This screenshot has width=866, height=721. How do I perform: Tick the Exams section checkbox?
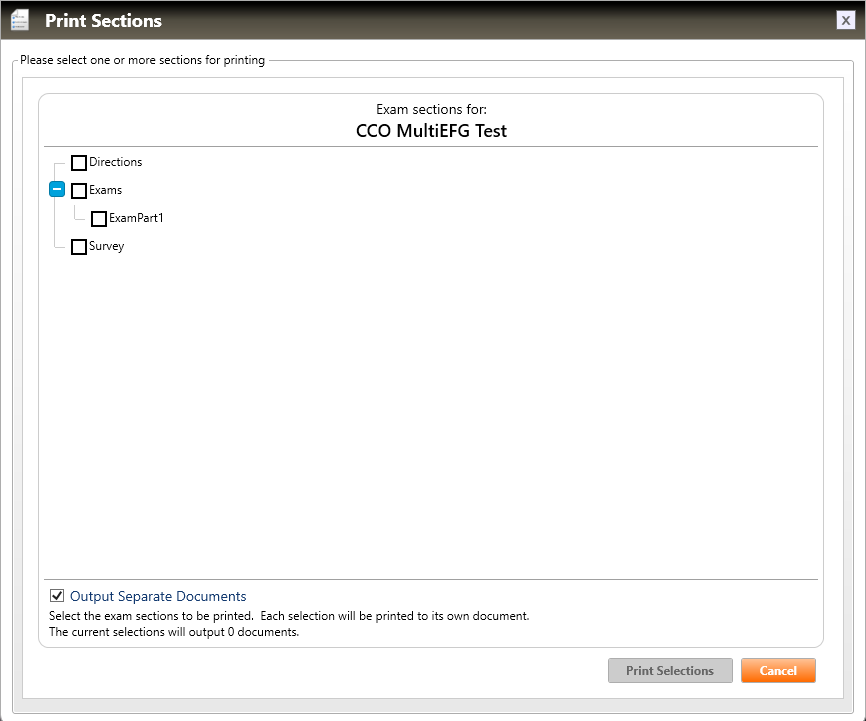79,191
